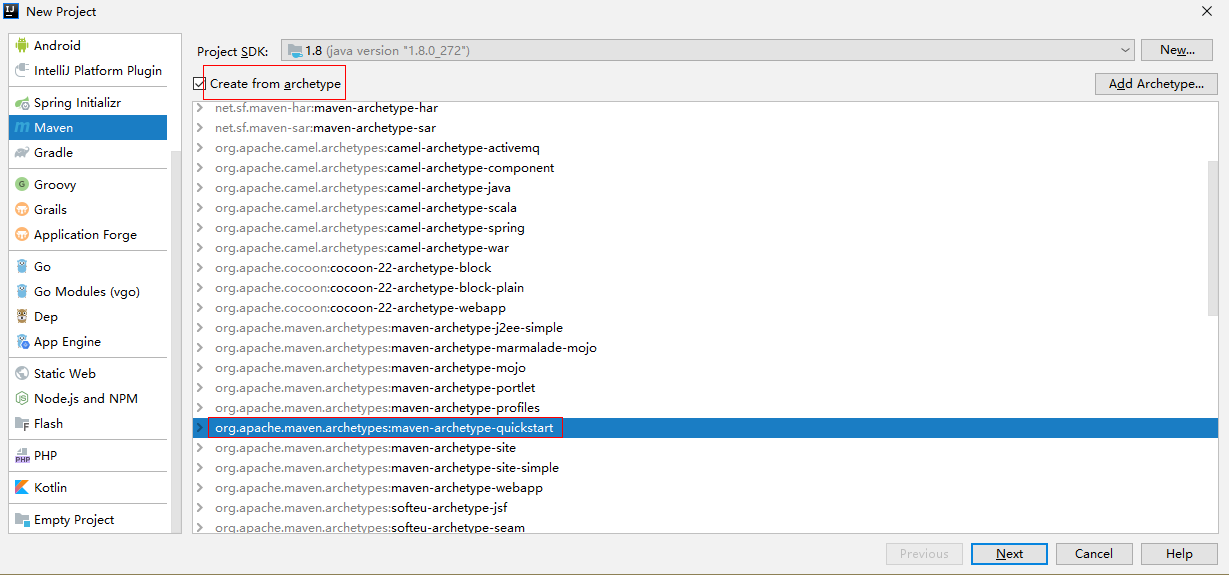This screenshot has height=575, width=1229.
Task: Click the Grails icon
Action: click(23, 210)
